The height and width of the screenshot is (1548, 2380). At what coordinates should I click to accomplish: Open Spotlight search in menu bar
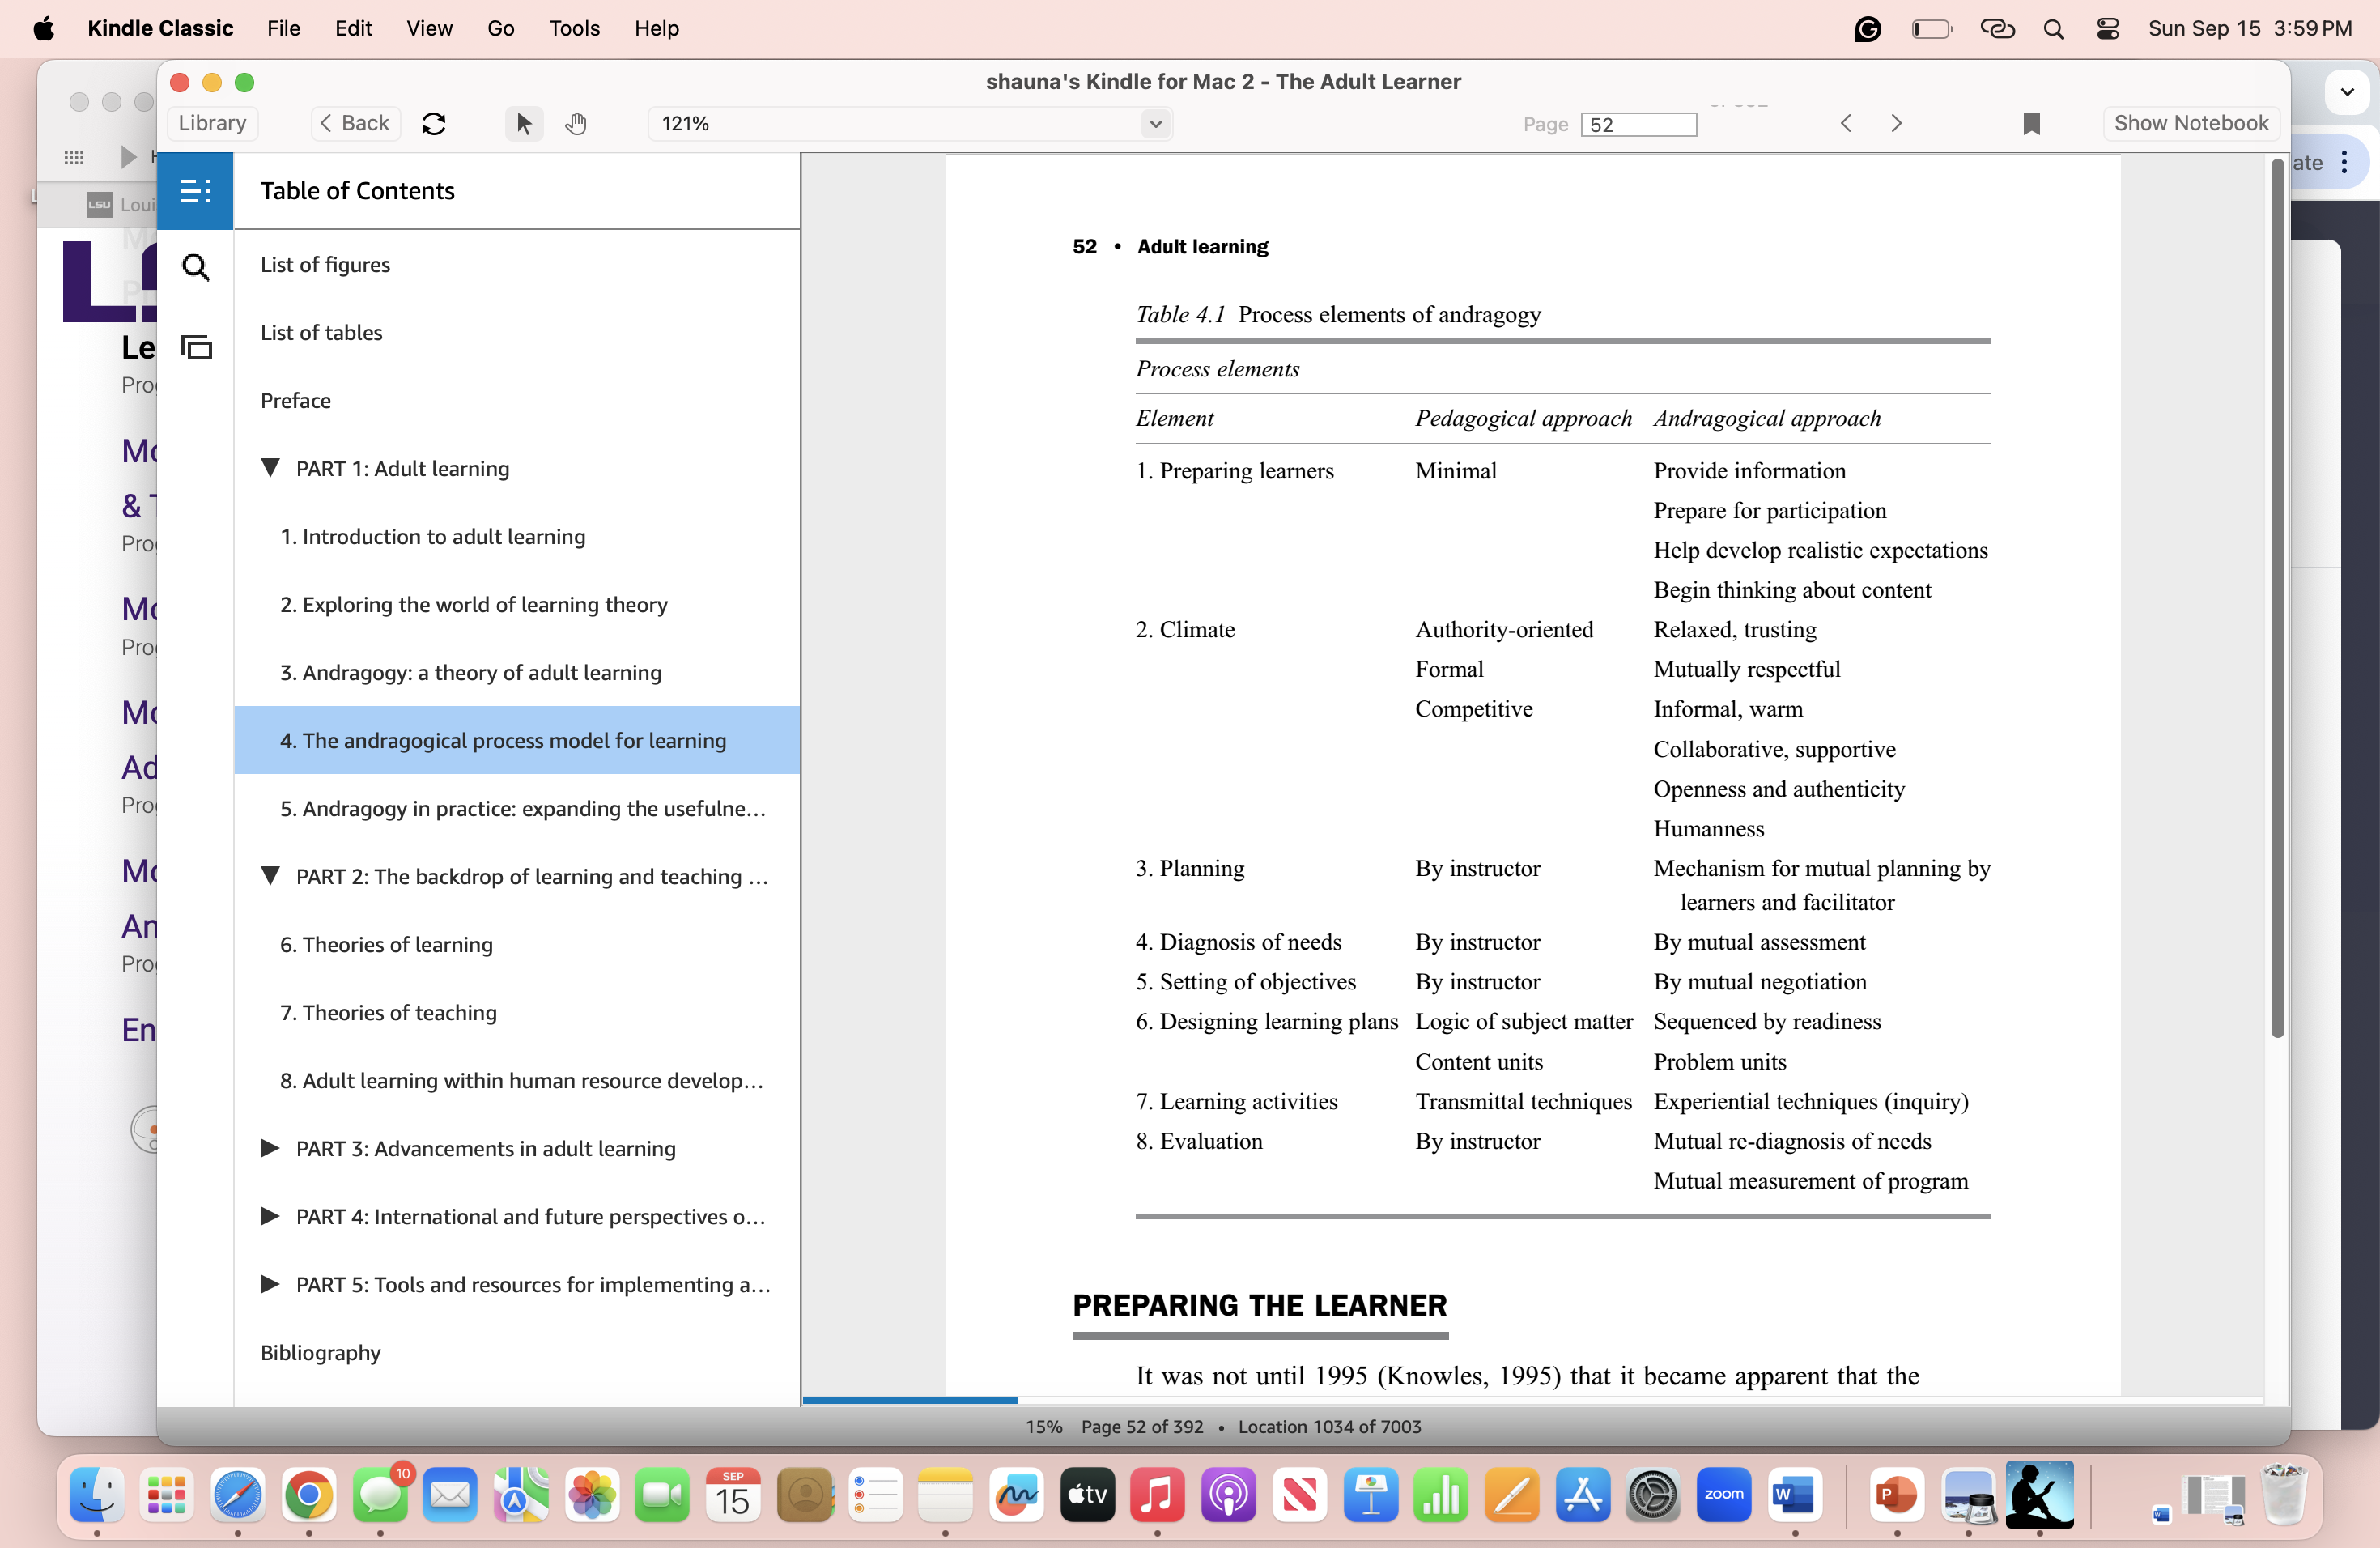point(2053,28)
